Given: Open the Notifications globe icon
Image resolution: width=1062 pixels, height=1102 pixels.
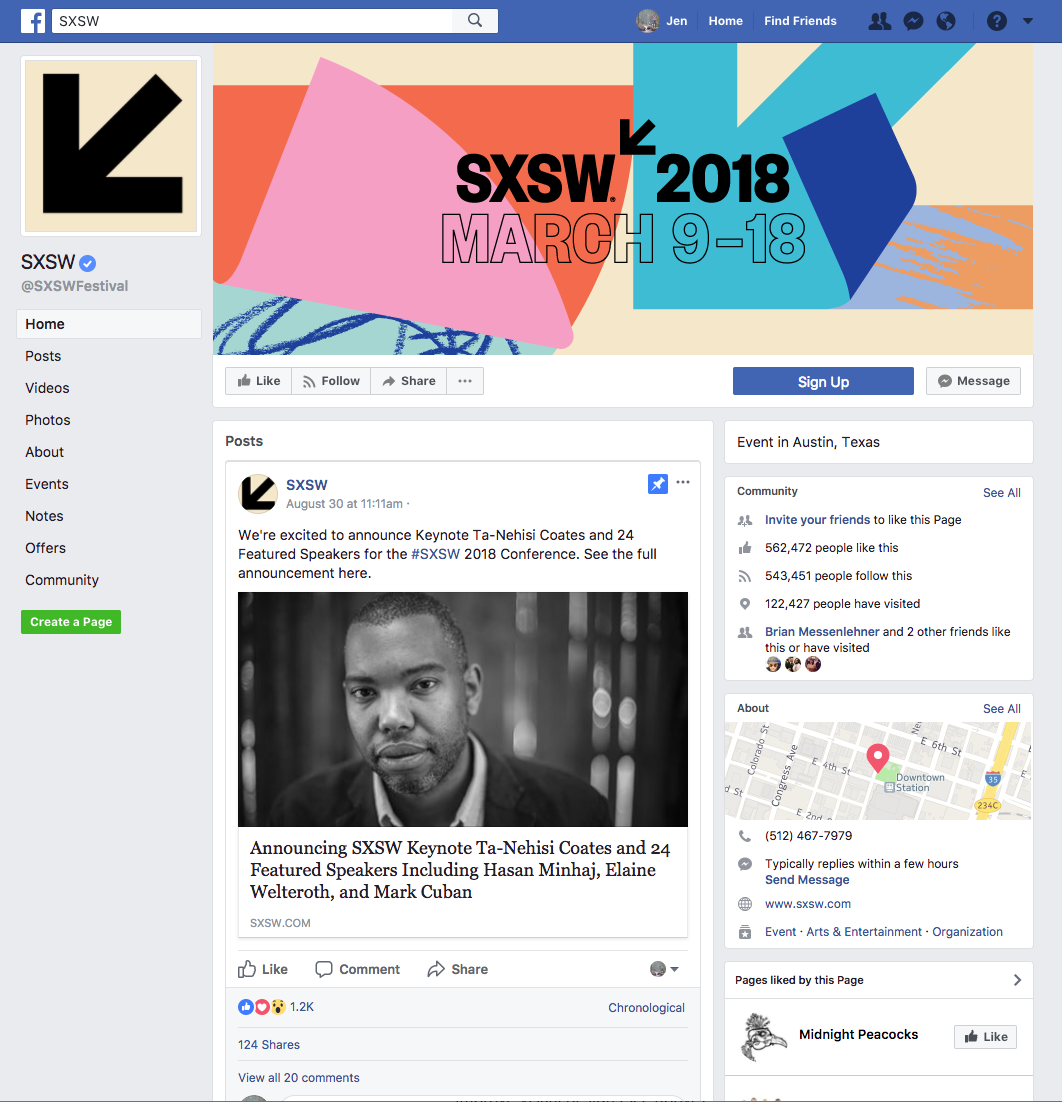Looking at the screenshot, I should [946, 21].
